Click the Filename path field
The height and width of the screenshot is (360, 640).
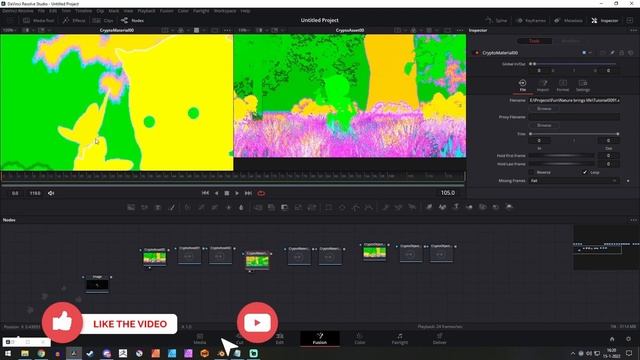pos(574,100)
